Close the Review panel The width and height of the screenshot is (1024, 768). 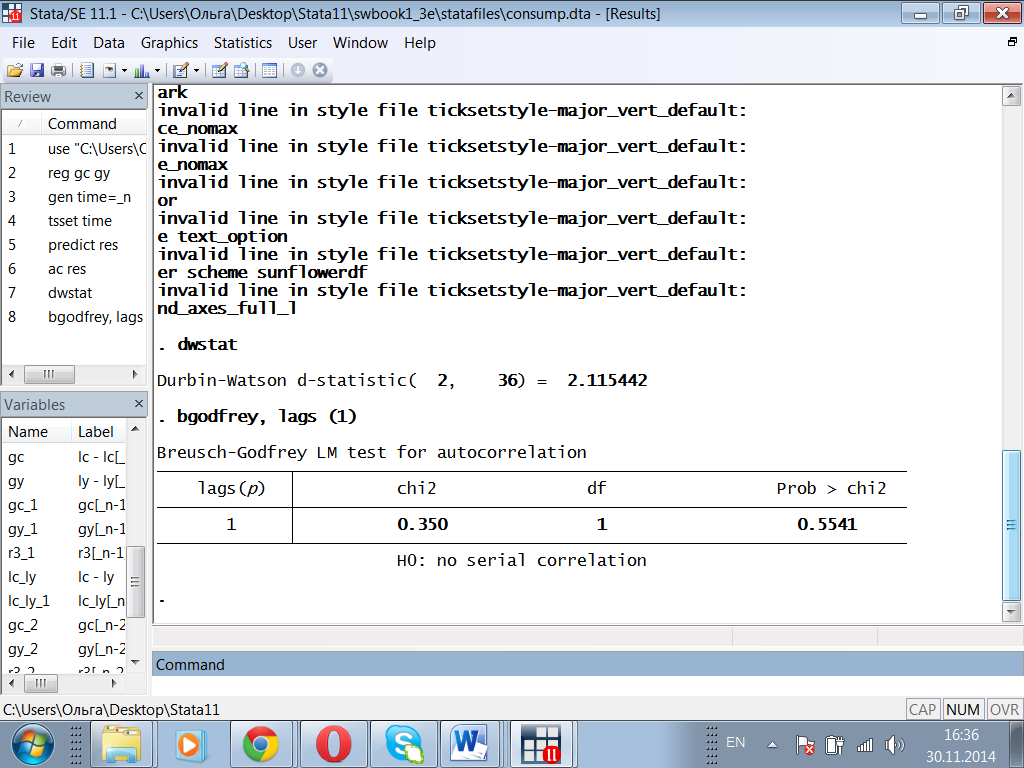tap(139, 96)
